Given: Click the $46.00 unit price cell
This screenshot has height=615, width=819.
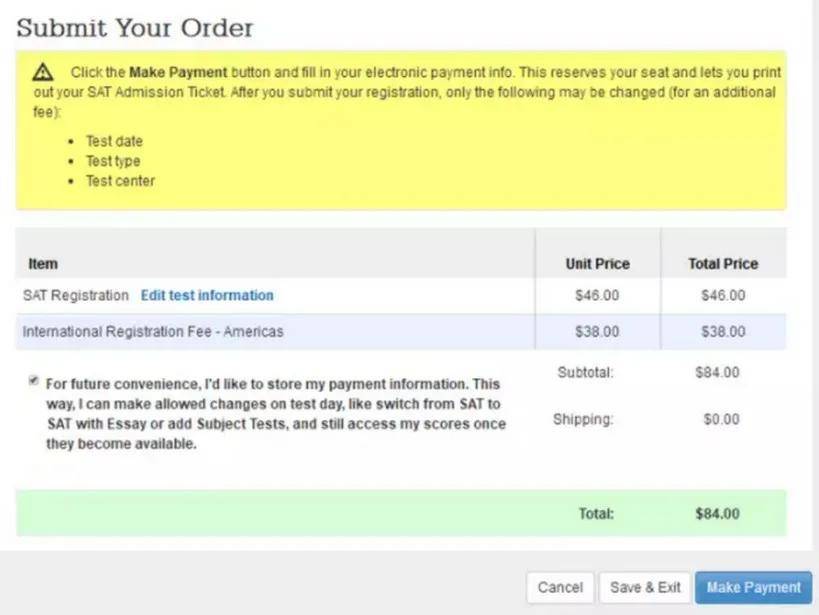Looking at the screenshot, I should click(597, 295).
